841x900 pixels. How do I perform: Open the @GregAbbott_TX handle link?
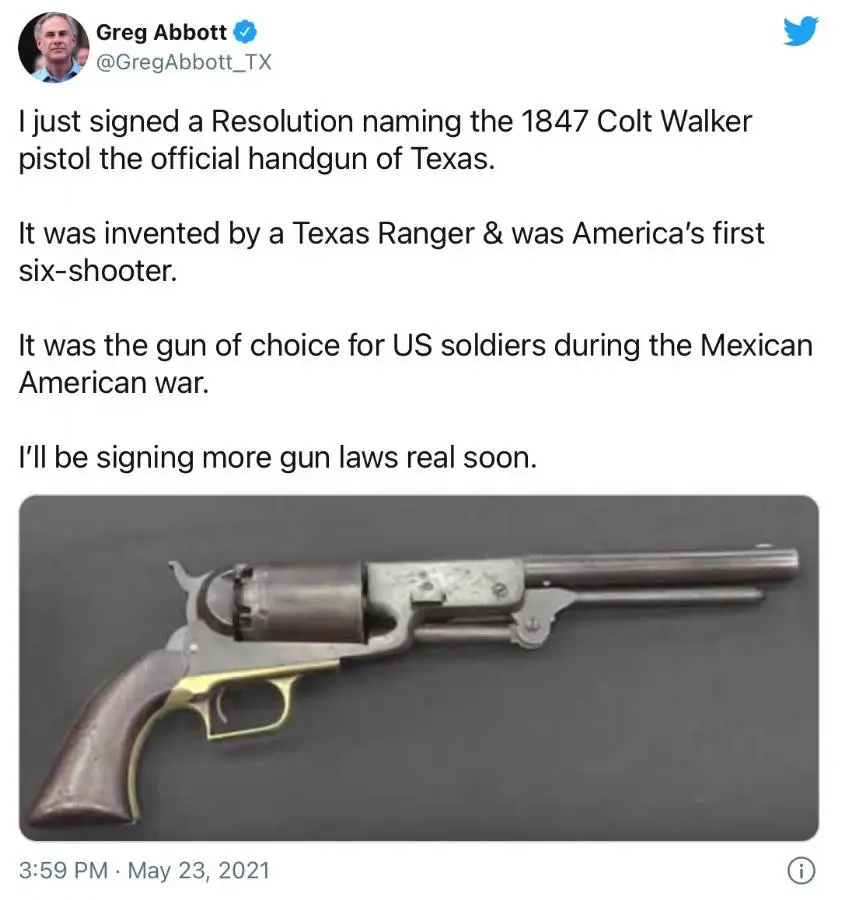click(x=184, y=62)
